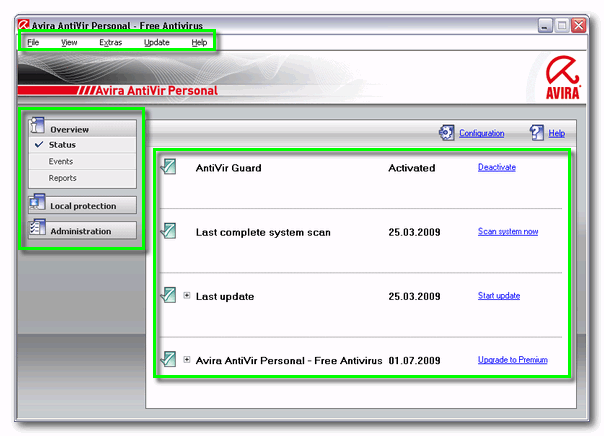The image size is (604, 436).
Task: Click the Last update status check icon
Action: pos(168,295)
